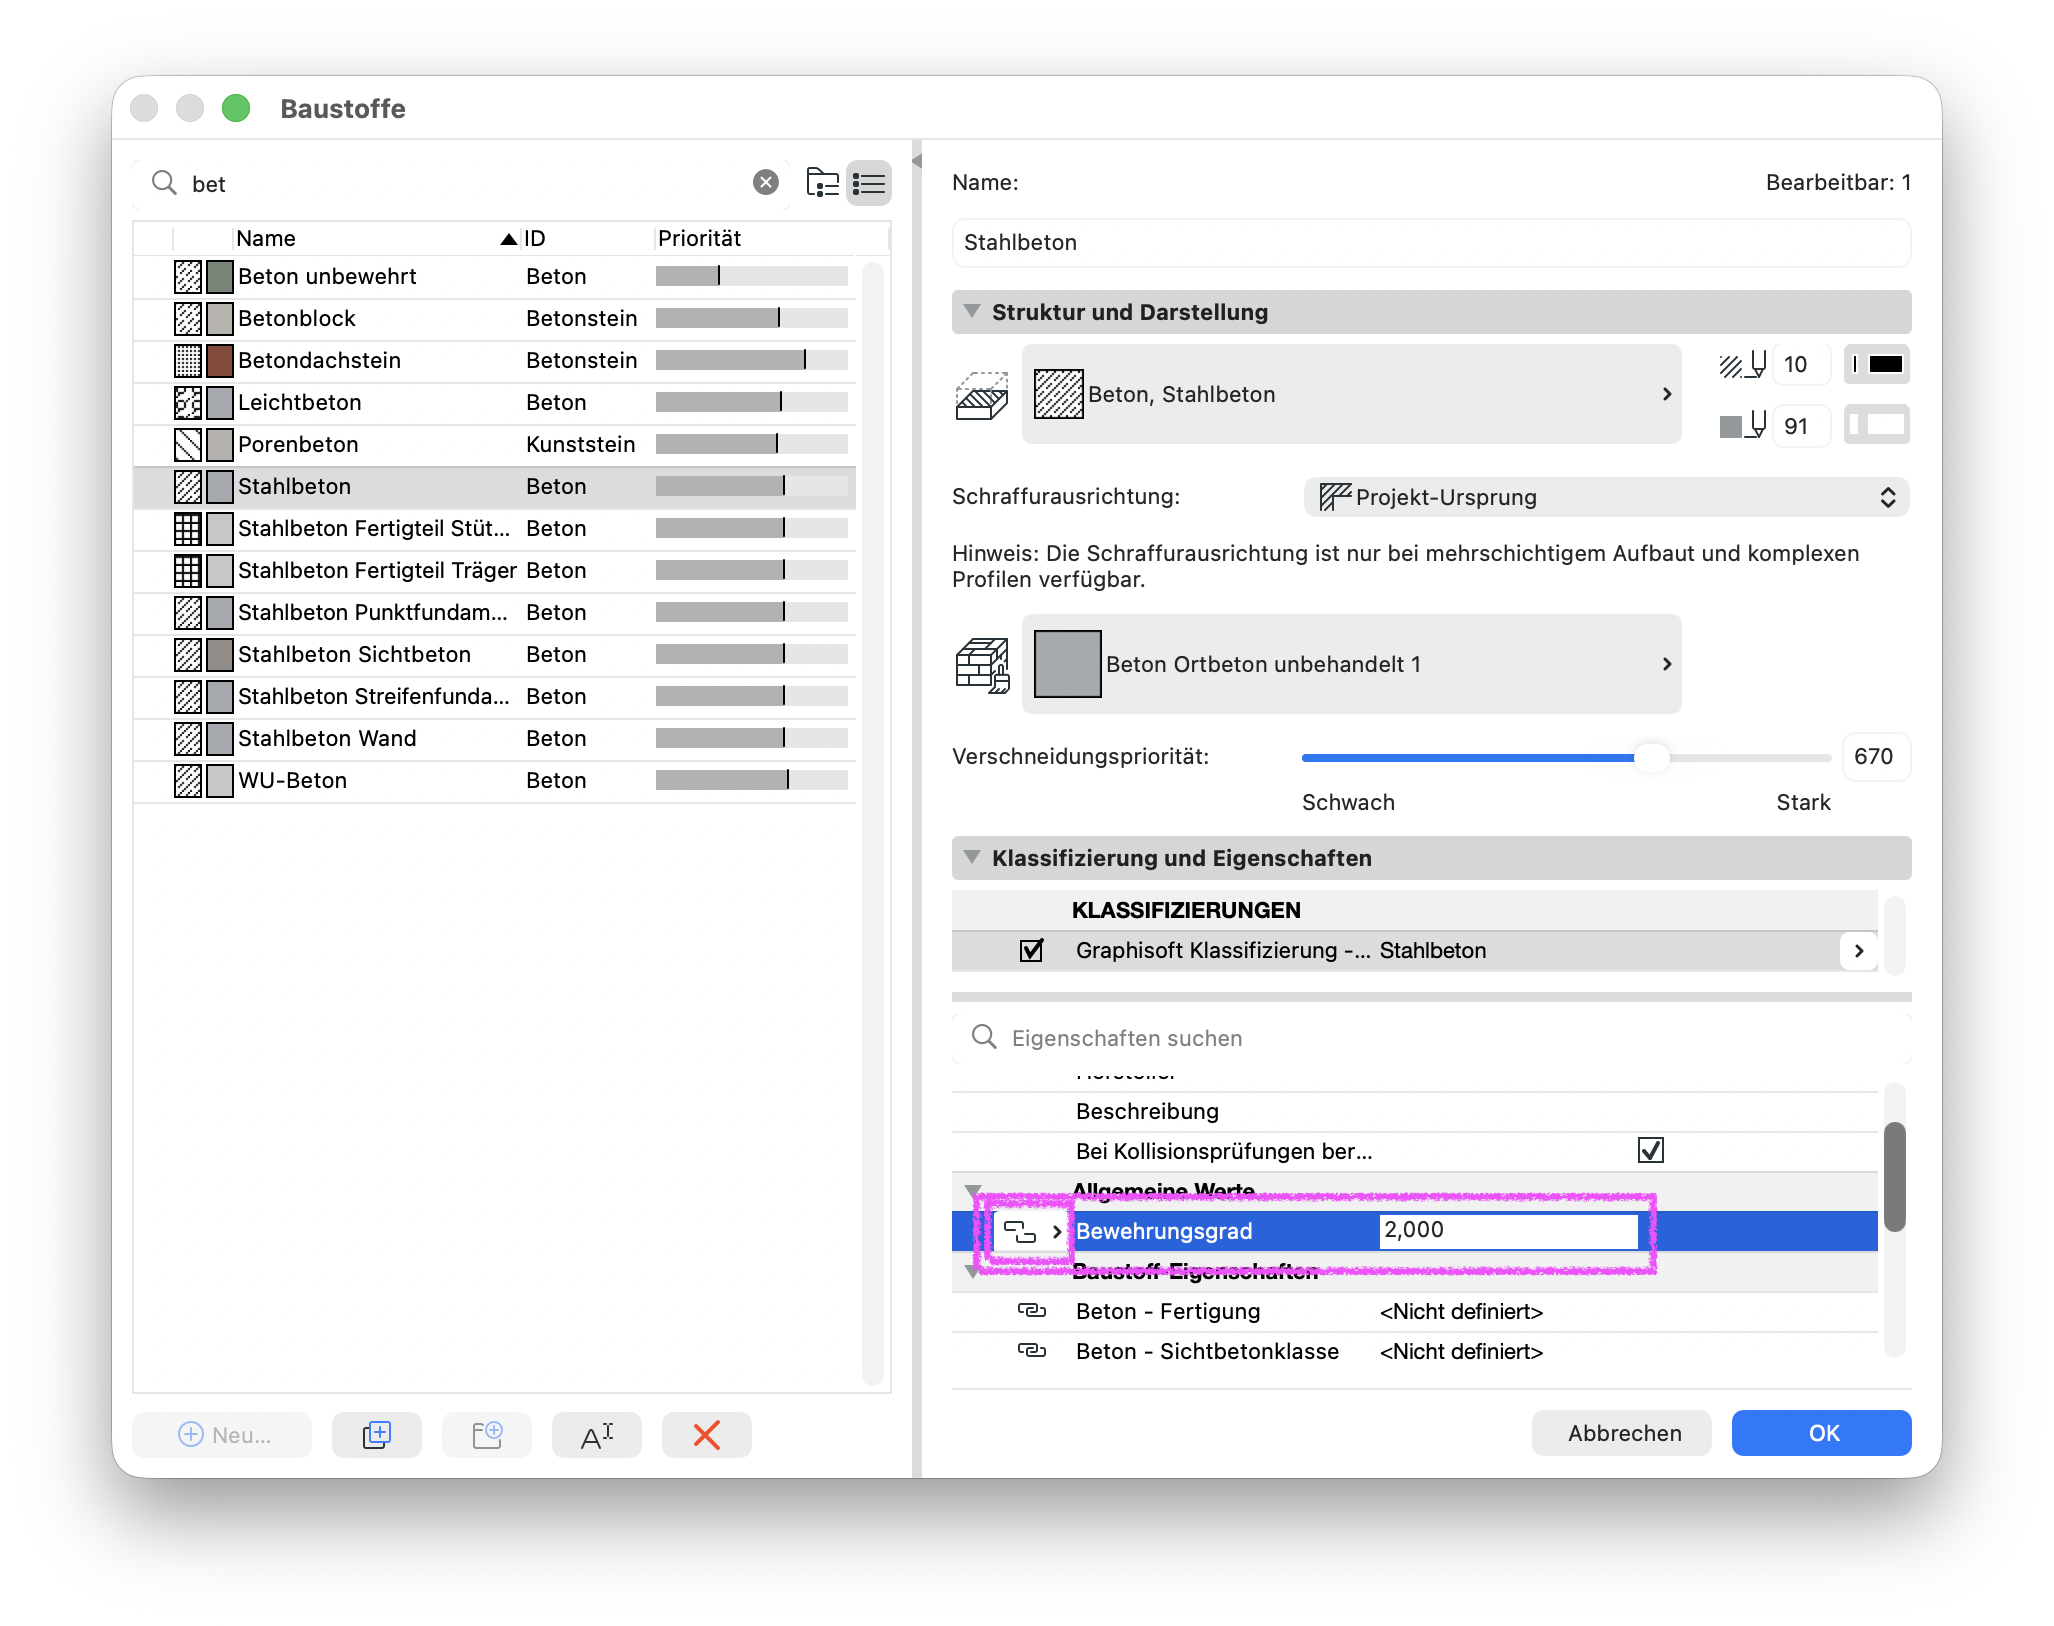The width and height of the screenshot is (2054, 1626).
Task: Click the Verschneidungspriorität slider handle
Action: click(1651, 757)
